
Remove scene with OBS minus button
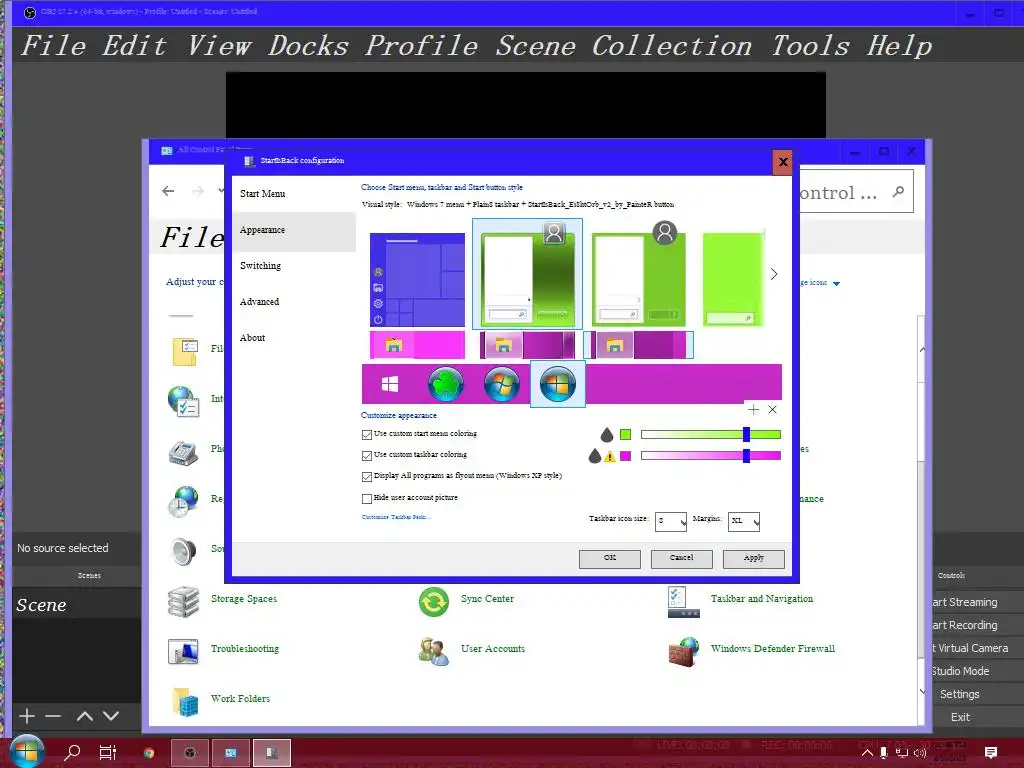click(x=53, y=716)
